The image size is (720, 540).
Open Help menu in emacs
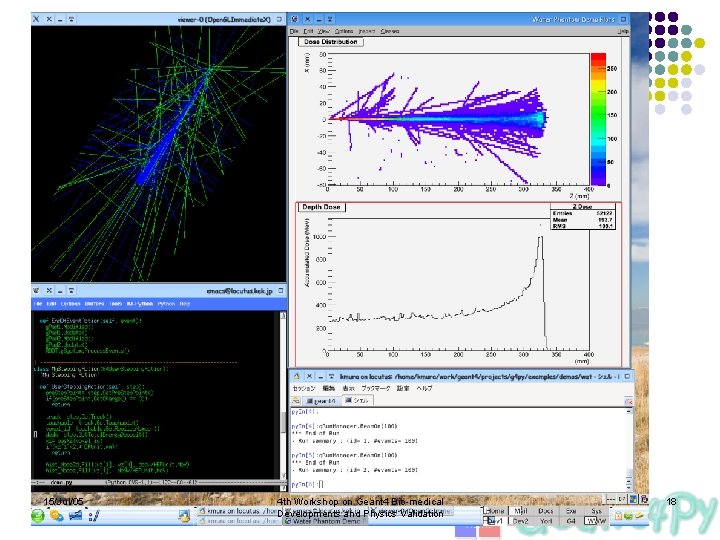click(185, 304)
